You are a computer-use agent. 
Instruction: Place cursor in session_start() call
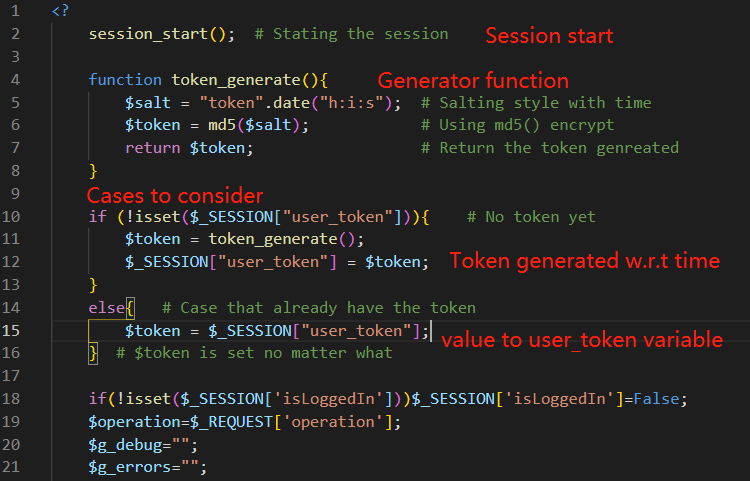tap(162, 34)
